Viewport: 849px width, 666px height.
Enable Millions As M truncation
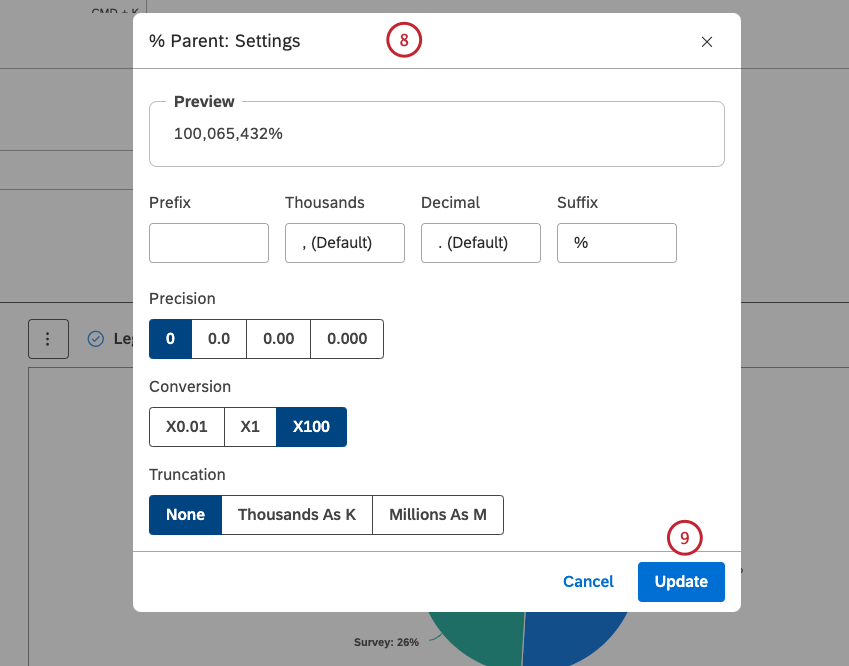click(x=438, y=515)
